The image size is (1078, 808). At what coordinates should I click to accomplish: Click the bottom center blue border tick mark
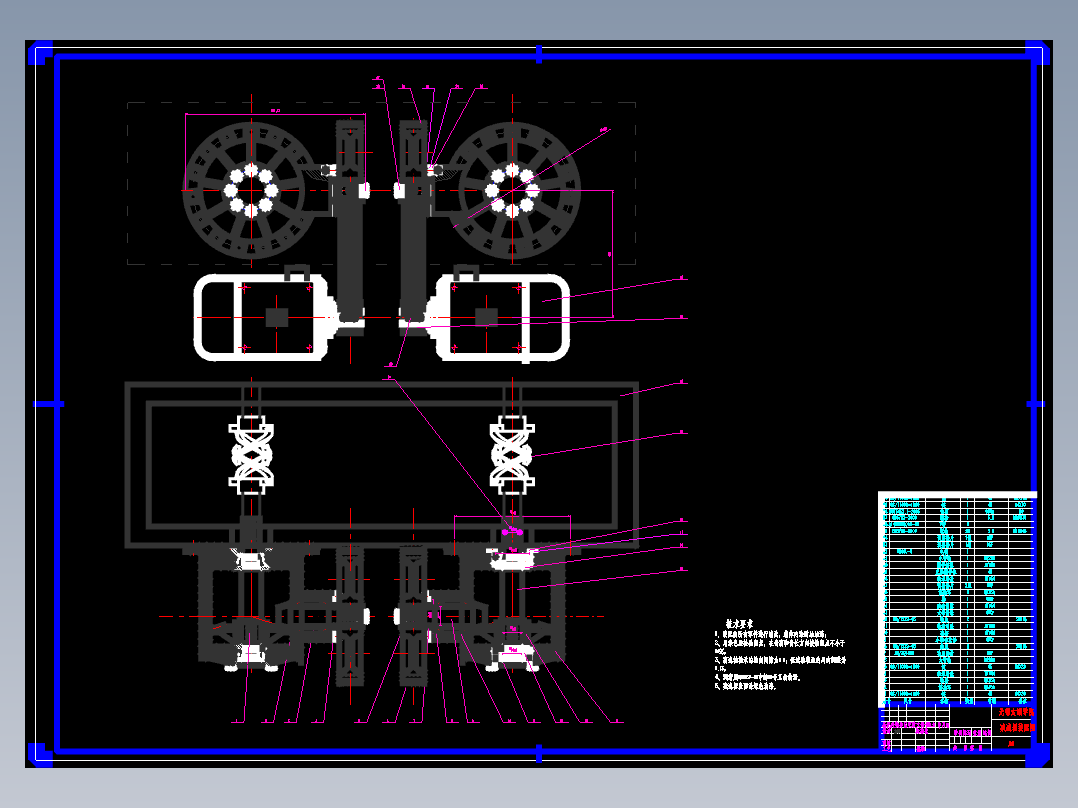click(x=539, y=753)
